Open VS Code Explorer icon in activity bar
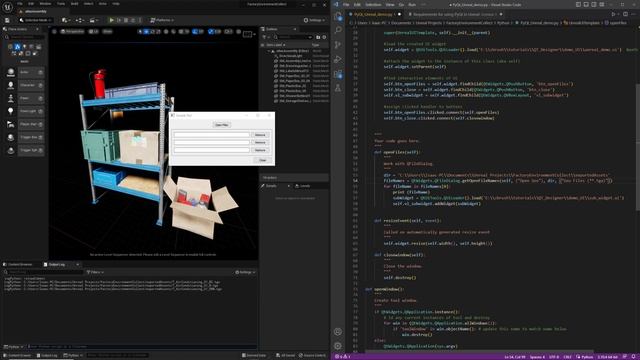 pyautogui.click(x=338, y=16)
